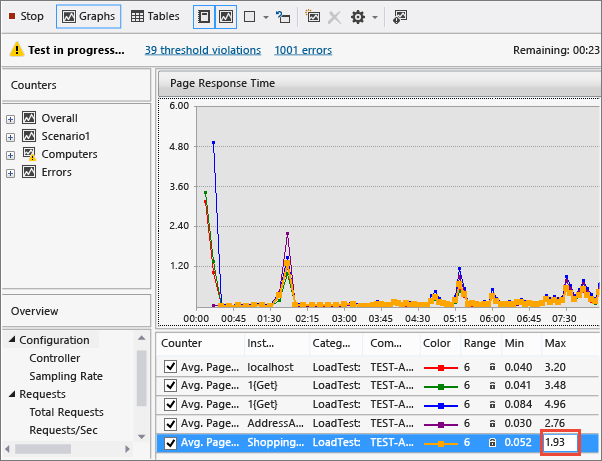Sort legend by Color column header
602x461 pixels.
[x=440, y=343]
